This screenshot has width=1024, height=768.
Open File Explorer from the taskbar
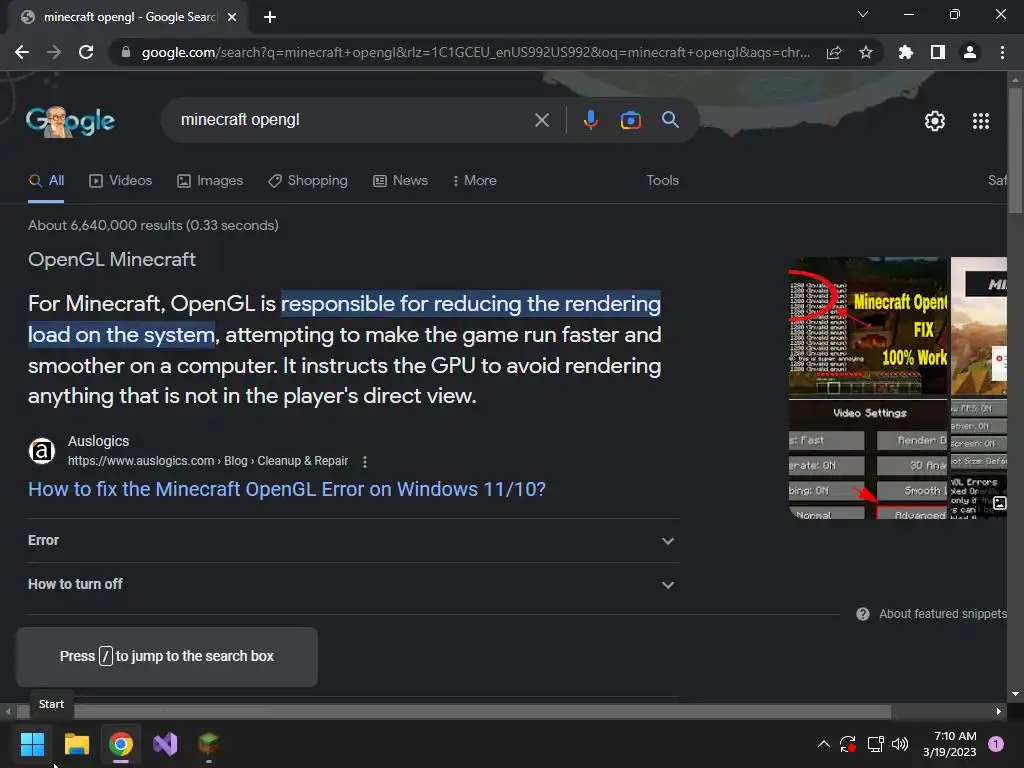point(76,744)
